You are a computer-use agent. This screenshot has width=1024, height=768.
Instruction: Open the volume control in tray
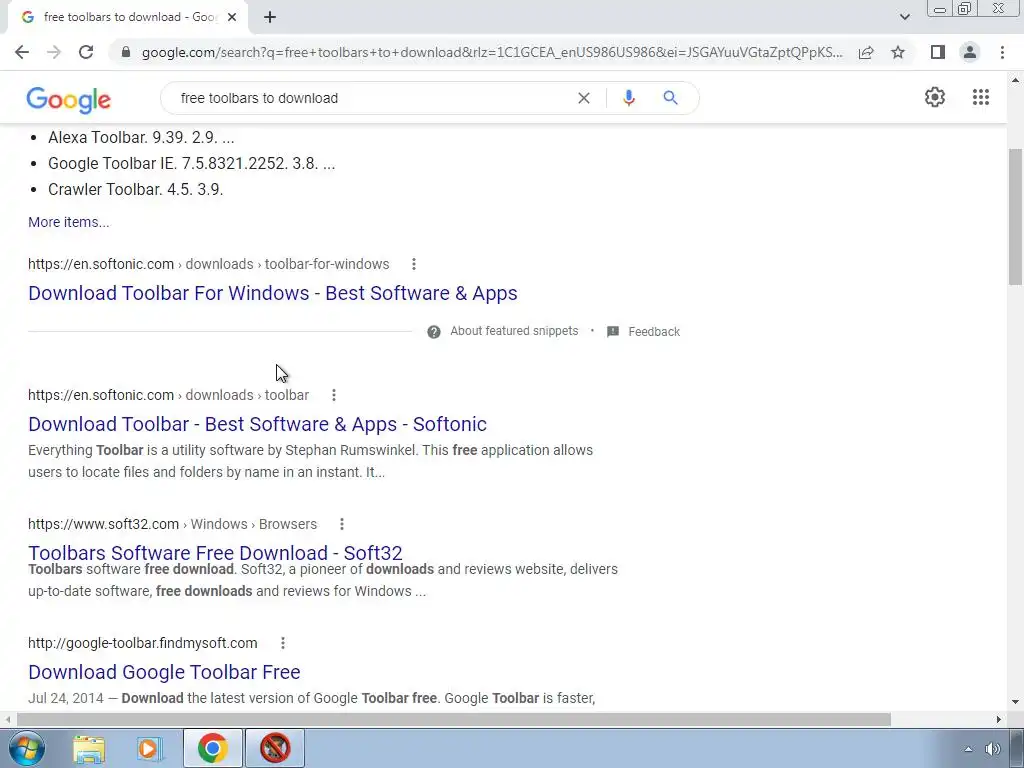993,749
